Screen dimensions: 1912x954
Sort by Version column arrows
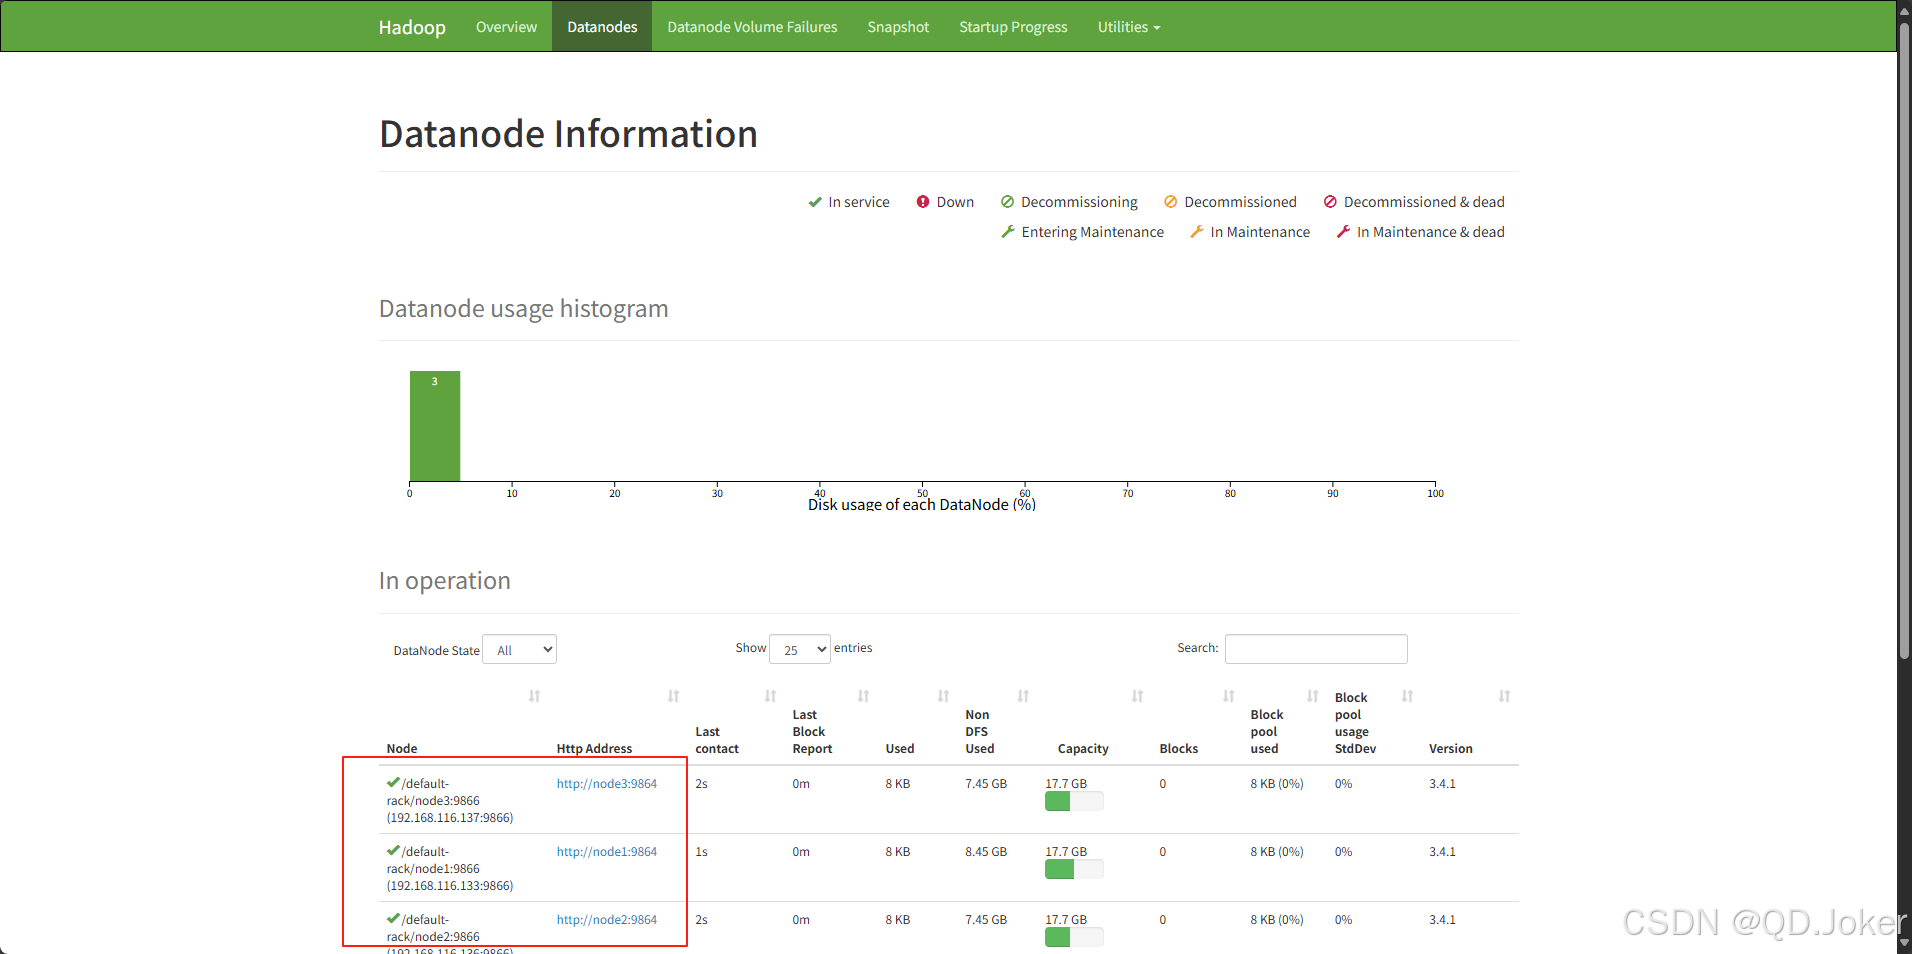point(1504,696)
